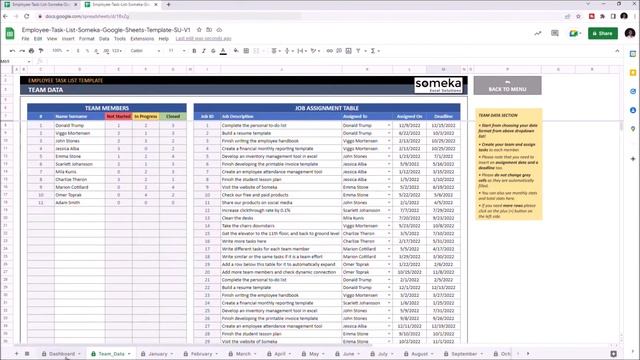
Task: Activate the paint format tool
Action: point(41,51)
